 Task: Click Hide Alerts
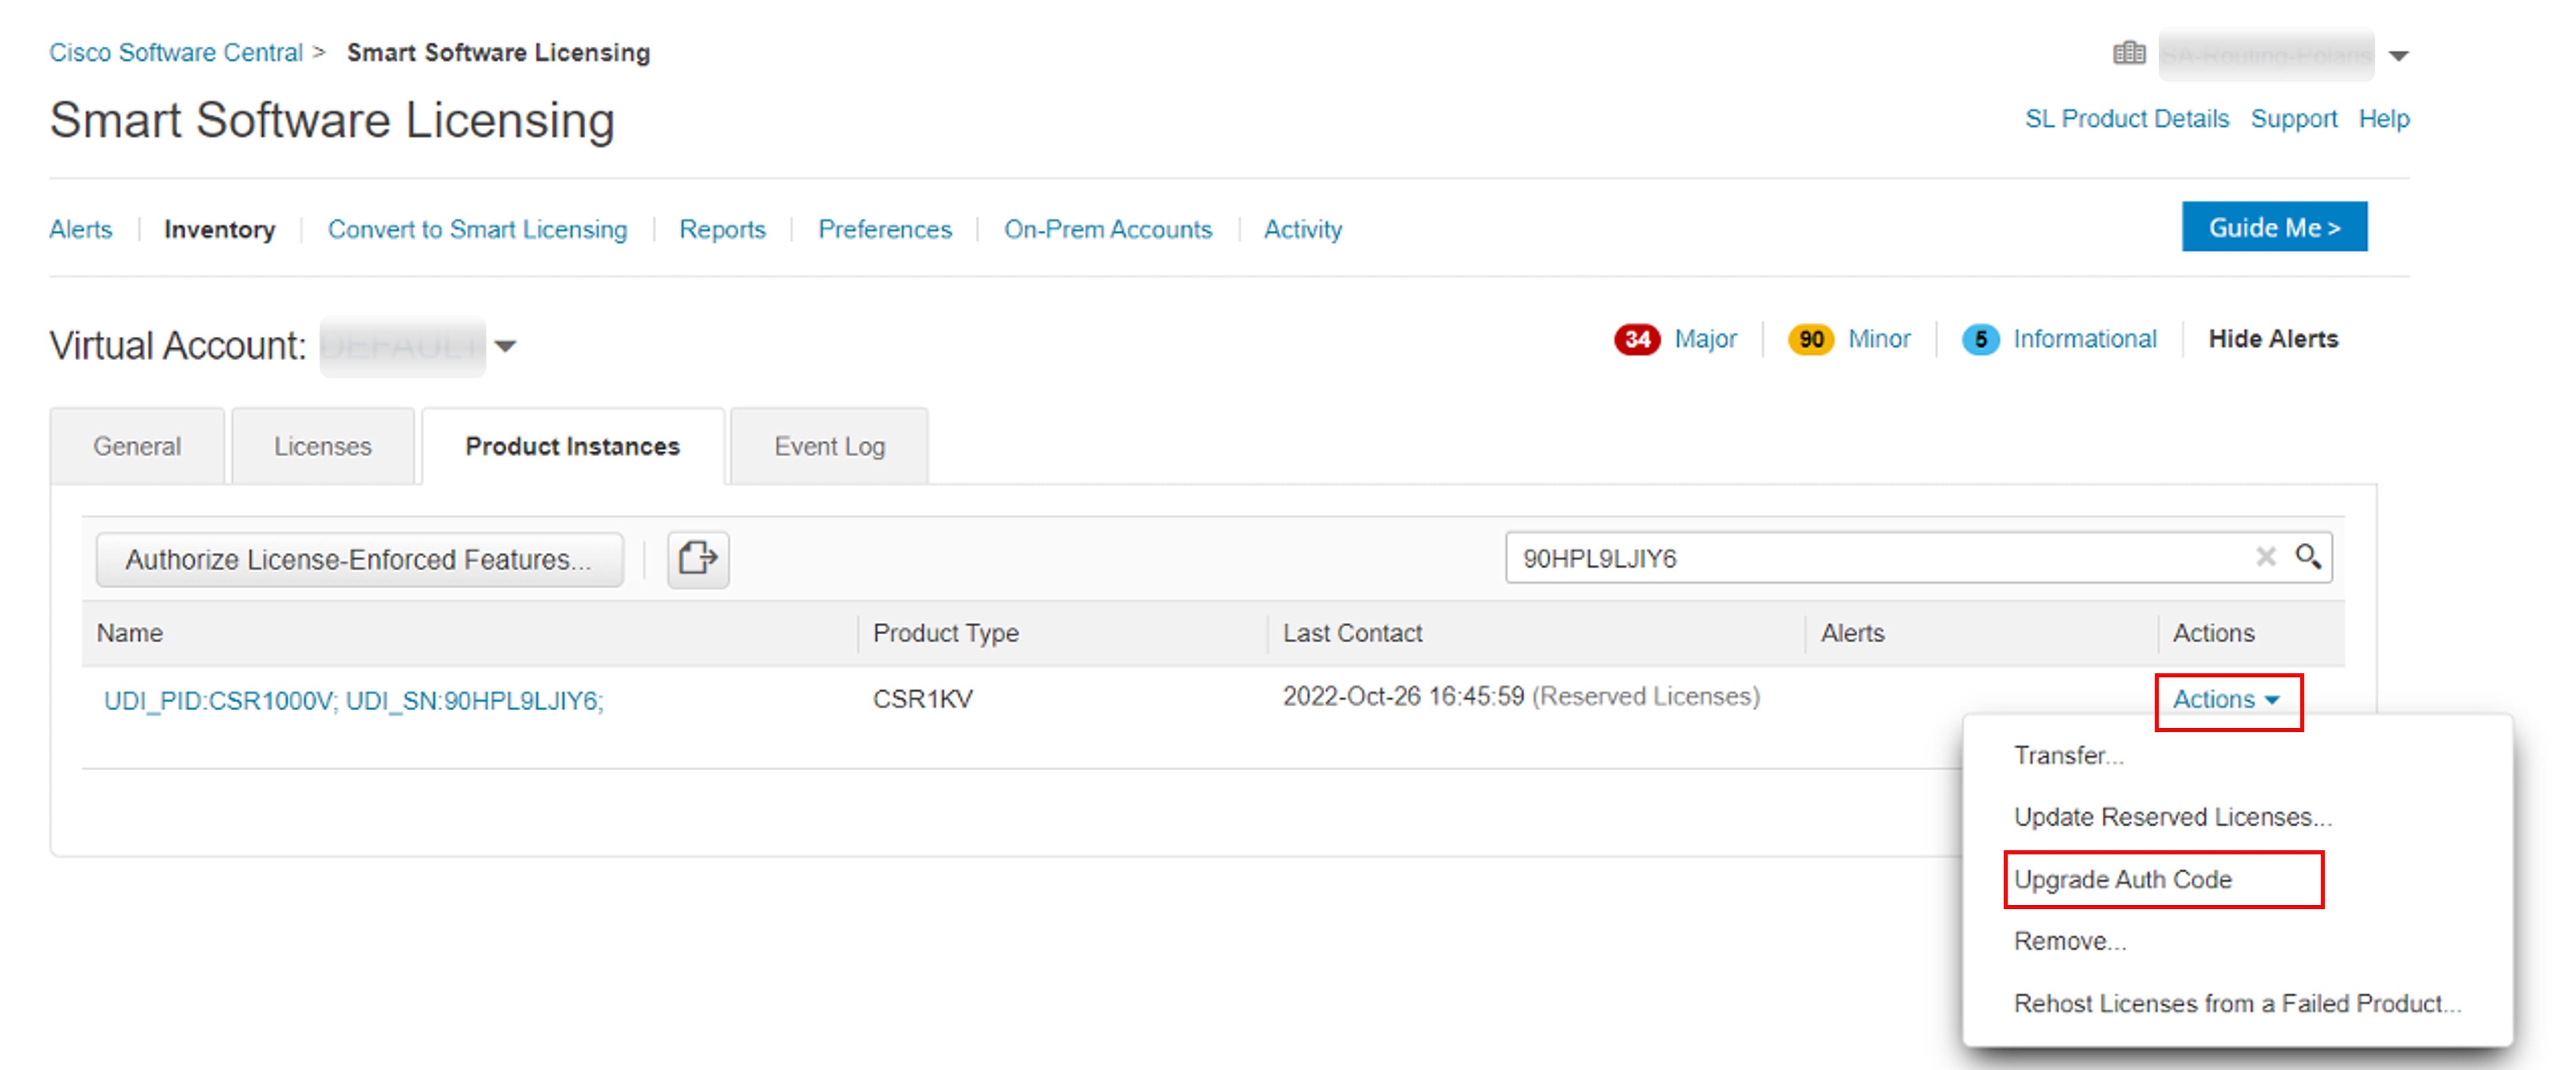coord(2272,339)
